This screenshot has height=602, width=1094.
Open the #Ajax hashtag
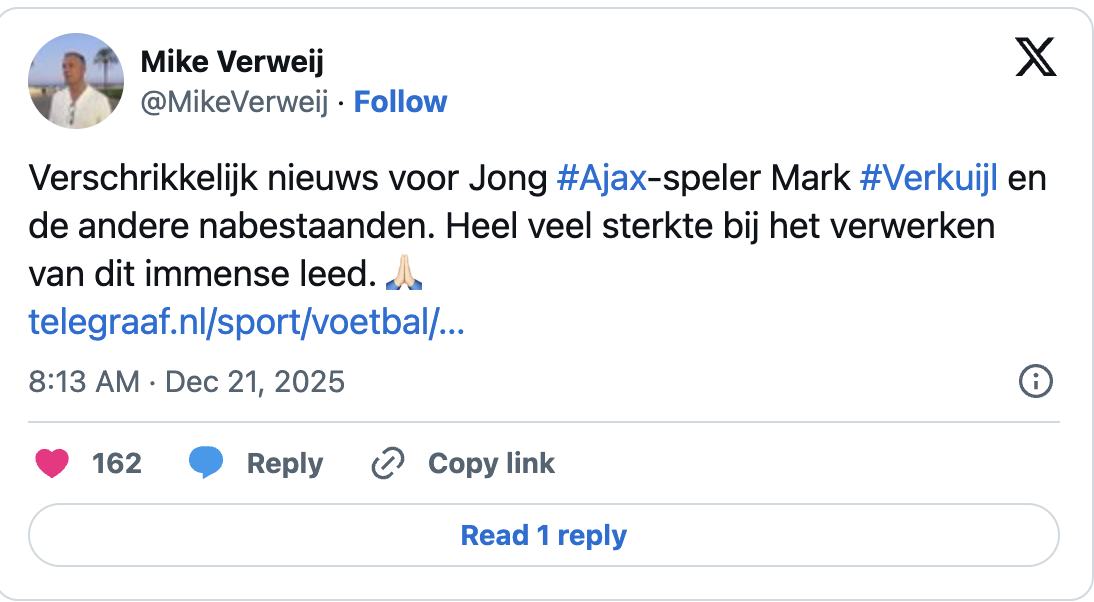click(601, 180)
